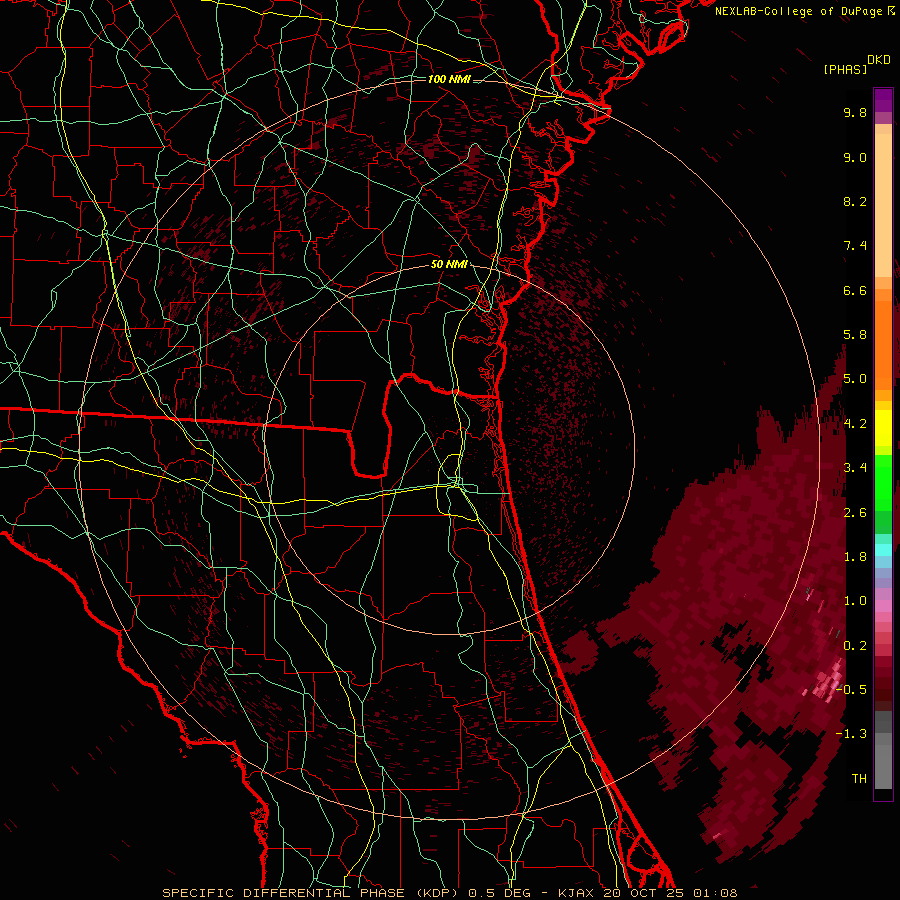
Task: Click the bright green band of color bar
Action: (x=883, y=481)
